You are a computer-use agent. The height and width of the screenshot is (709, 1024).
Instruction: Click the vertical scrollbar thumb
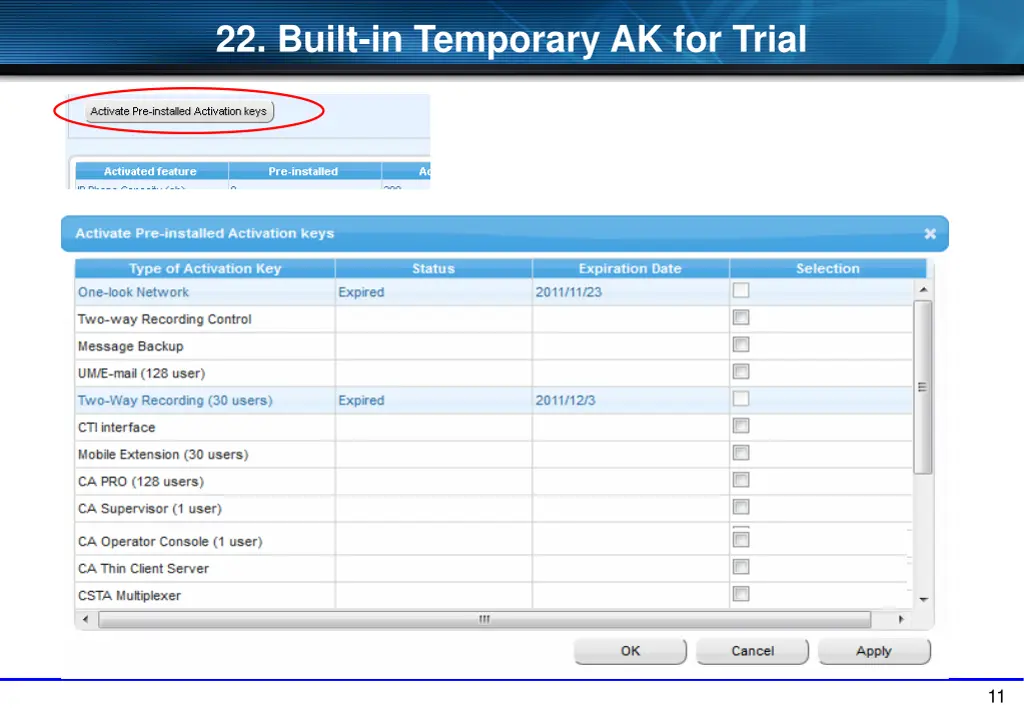point(923,387)
